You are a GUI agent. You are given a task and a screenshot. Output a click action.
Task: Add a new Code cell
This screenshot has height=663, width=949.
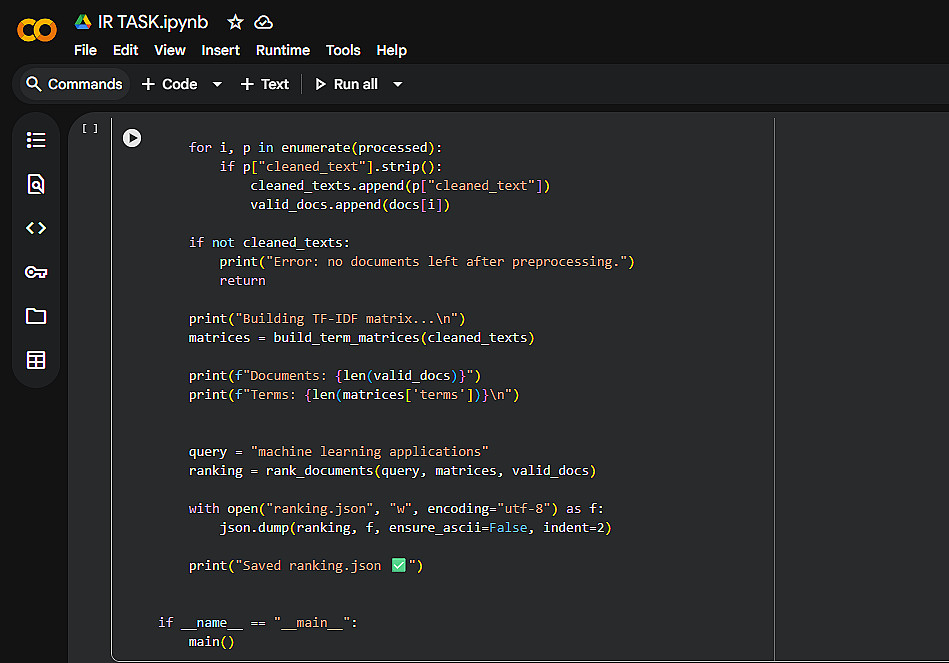tap(169, 84)
